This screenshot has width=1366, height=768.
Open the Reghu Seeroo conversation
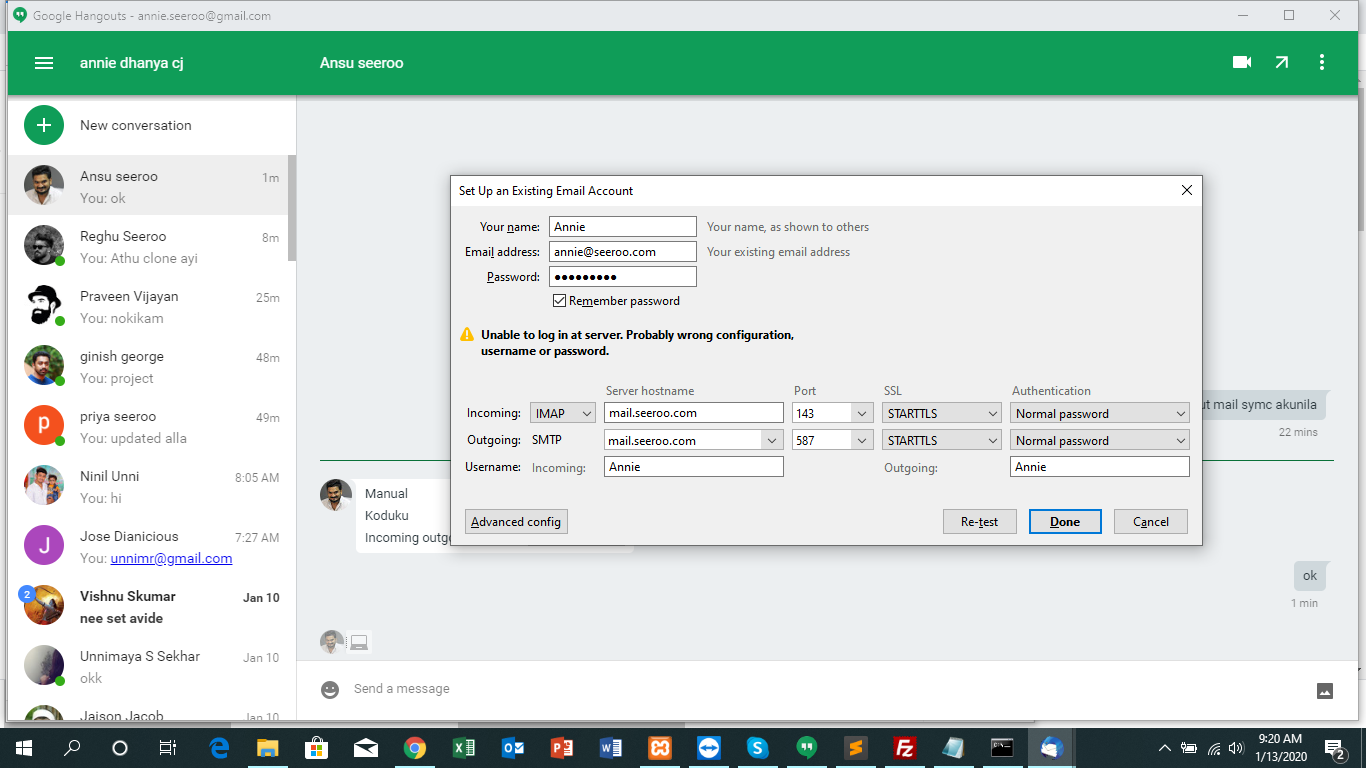coord(150,246)
